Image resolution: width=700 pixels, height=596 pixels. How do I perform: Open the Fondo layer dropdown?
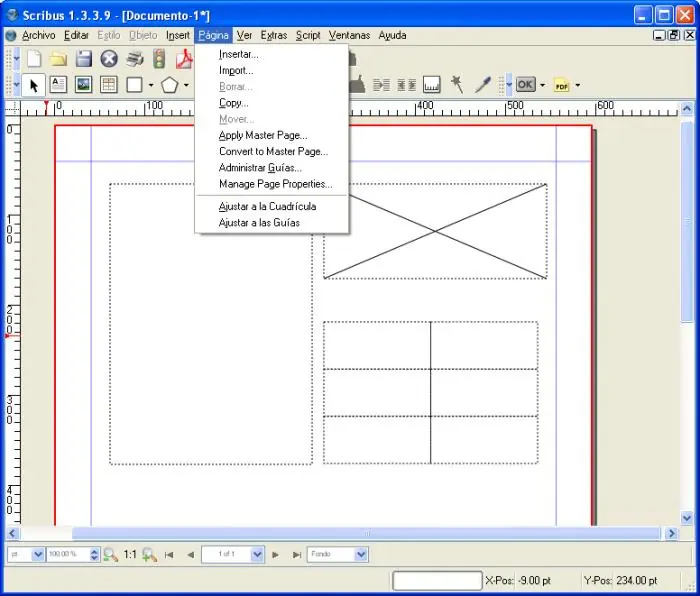point(361,554)
